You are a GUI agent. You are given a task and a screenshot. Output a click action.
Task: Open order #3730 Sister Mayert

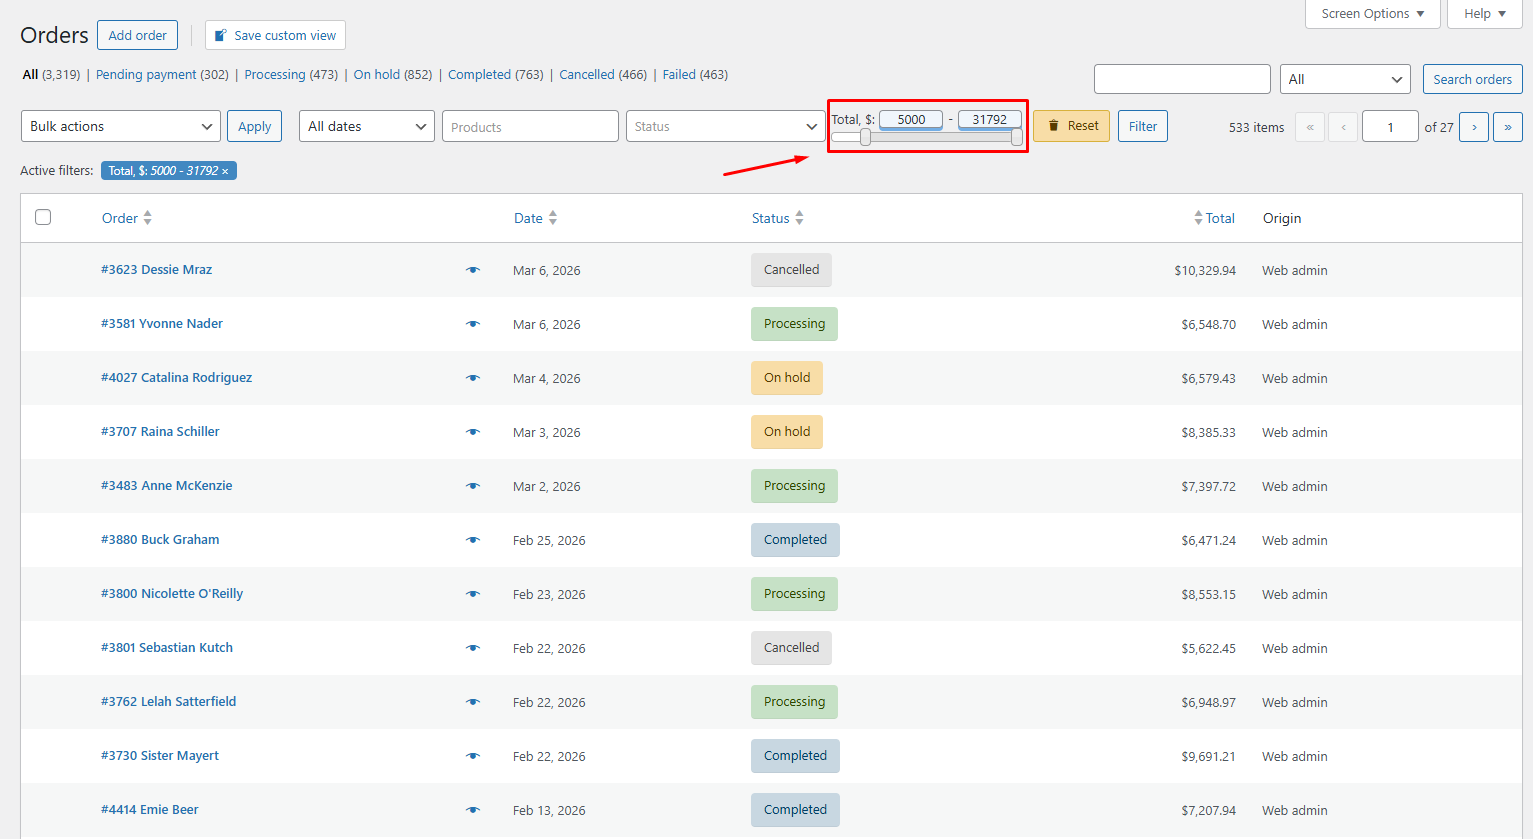(160, 756)
